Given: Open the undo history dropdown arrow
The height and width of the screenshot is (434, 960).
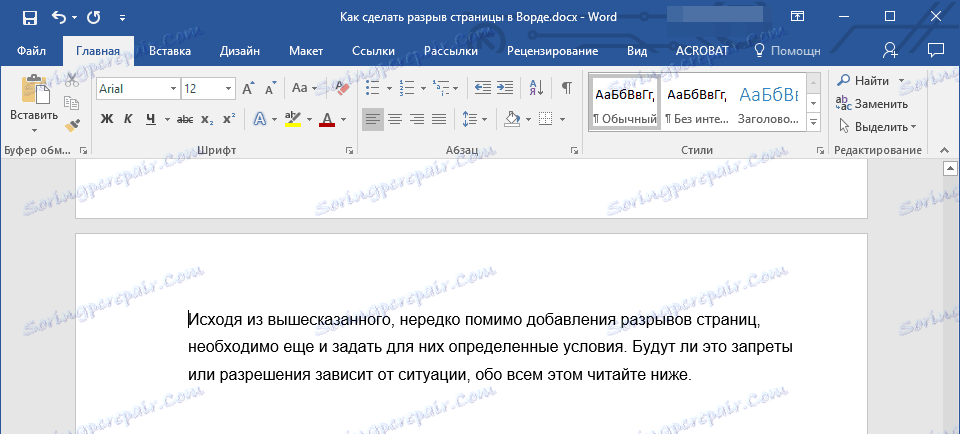Looking at the screenshot, I should click(75, 18).
